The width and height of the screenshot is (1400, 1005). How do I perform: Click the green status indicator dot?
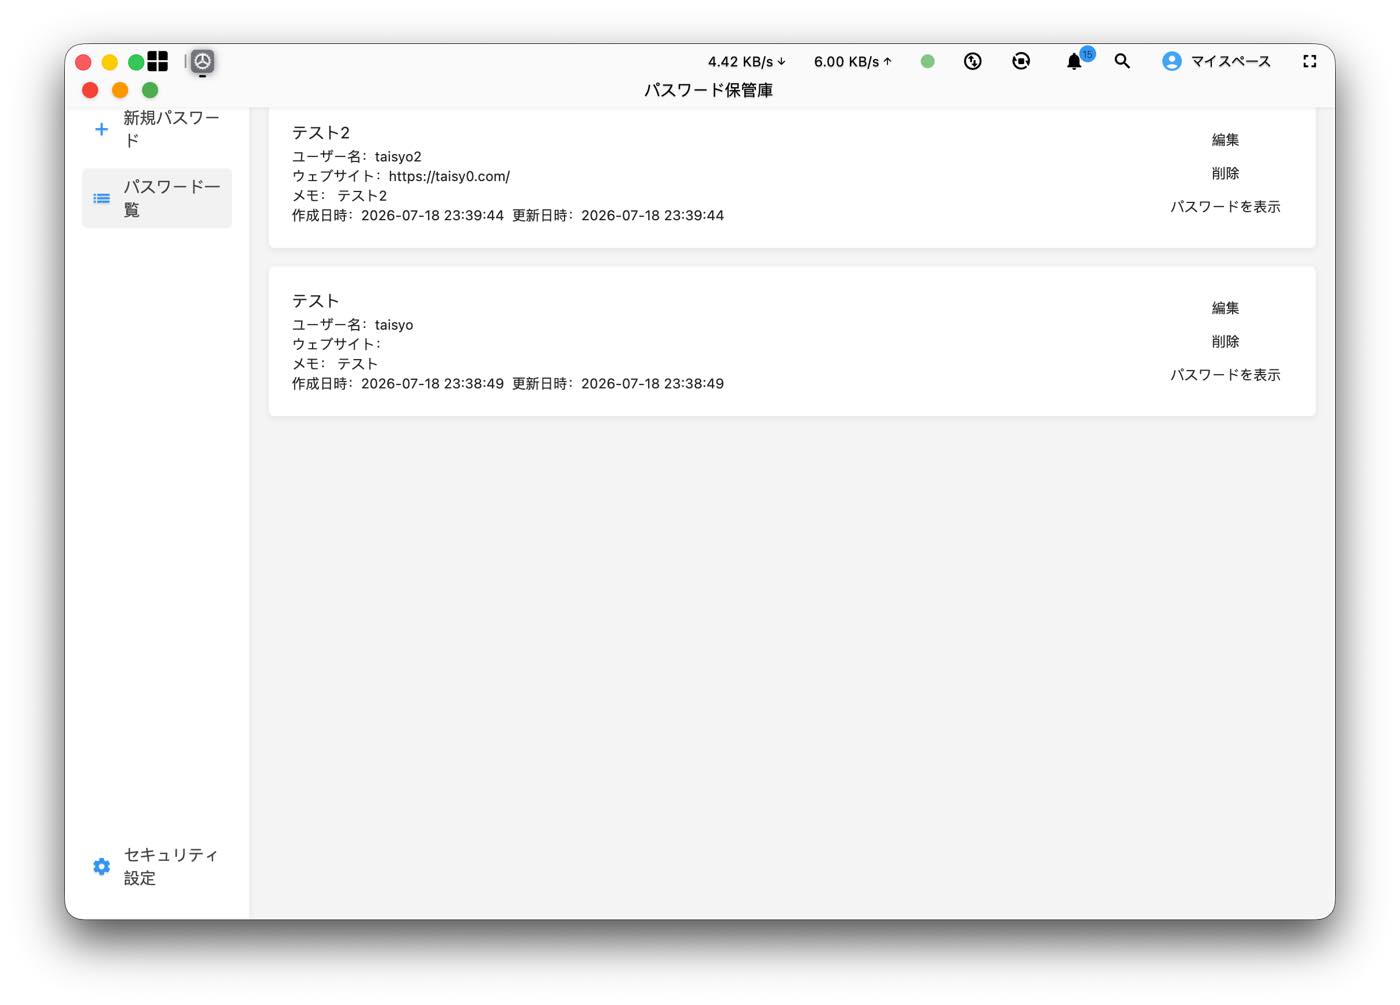(927, 61)
